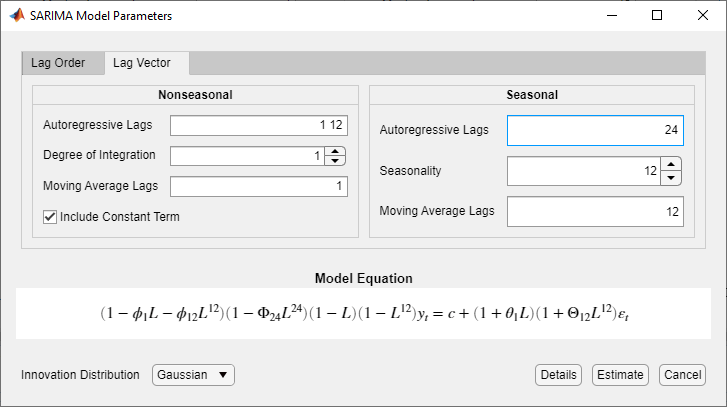Cancel the SARIMA parameters dialog
Viewport: 727px width, 407px height.
682,375
